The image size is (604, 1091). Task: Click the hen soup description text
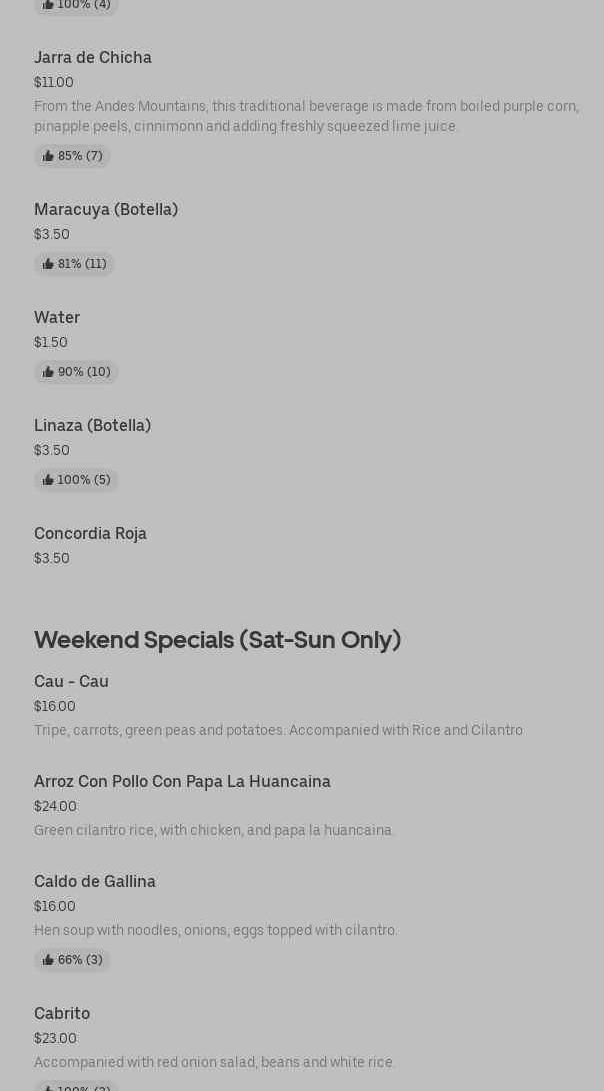coord(216,931)
